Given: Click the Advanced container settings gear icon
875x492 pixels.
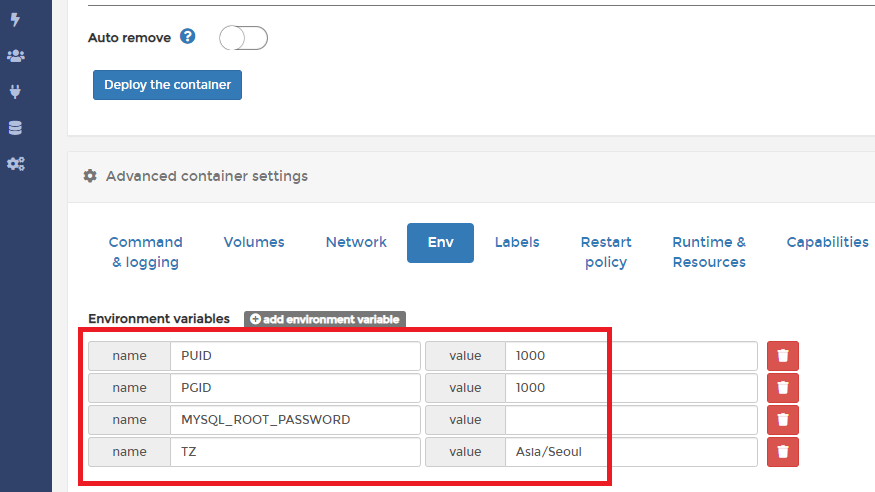Looking at the screenshot, I should pyautogui.click(x=90, y=176).
